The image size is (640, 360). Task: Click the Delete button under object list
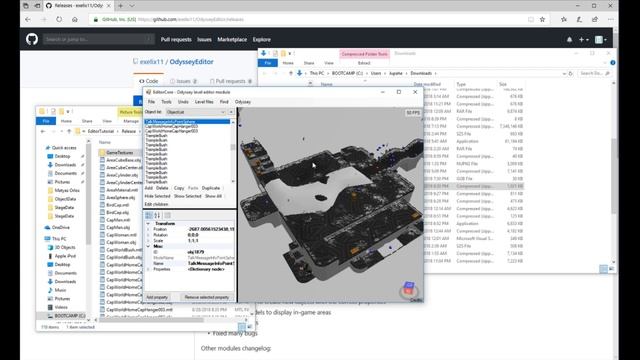click(x=162, y=188)
